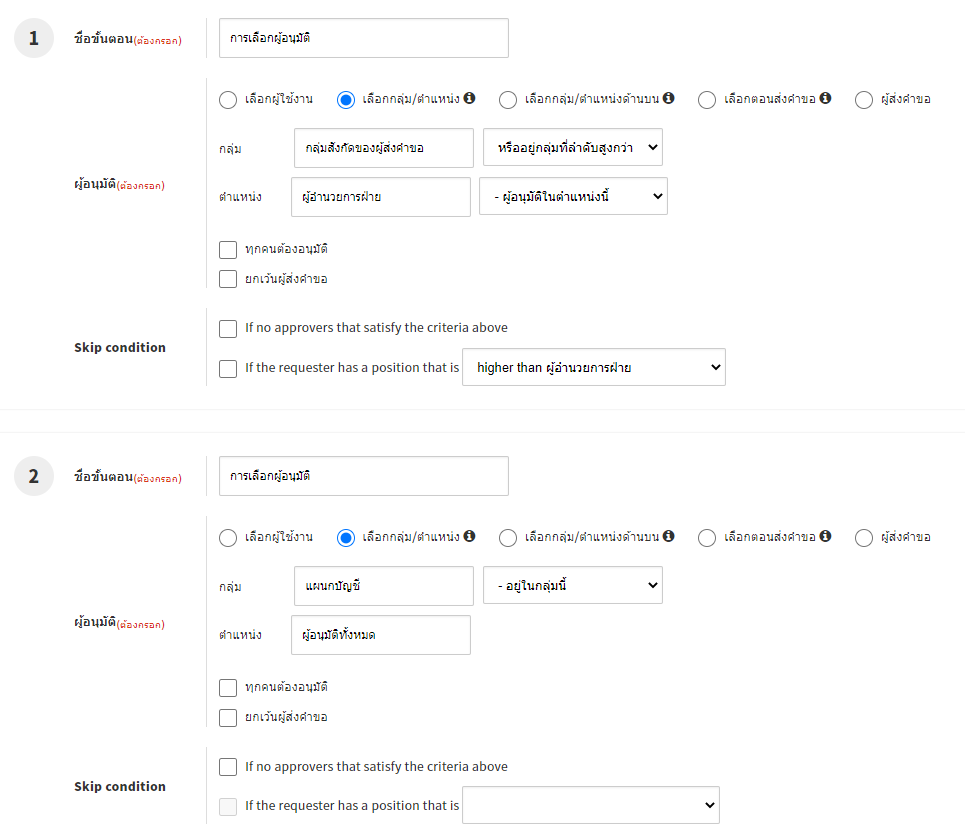The width and height of the screenshot is (965, 833).
Task: Open the หรืออยู่กลุ่มที่ลำดับสูงกว่า dropdown
Action: tap(572, 147)
